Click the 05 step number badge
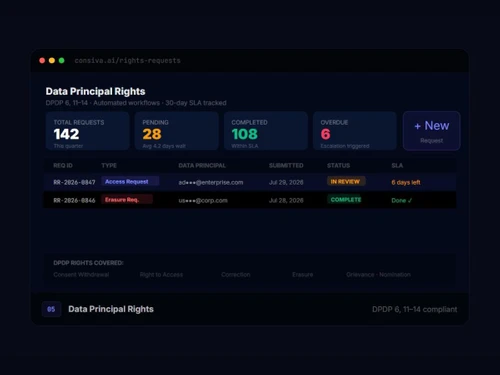Image resolution: width=500 pixels, height=375 pixels. coord(51,309)
